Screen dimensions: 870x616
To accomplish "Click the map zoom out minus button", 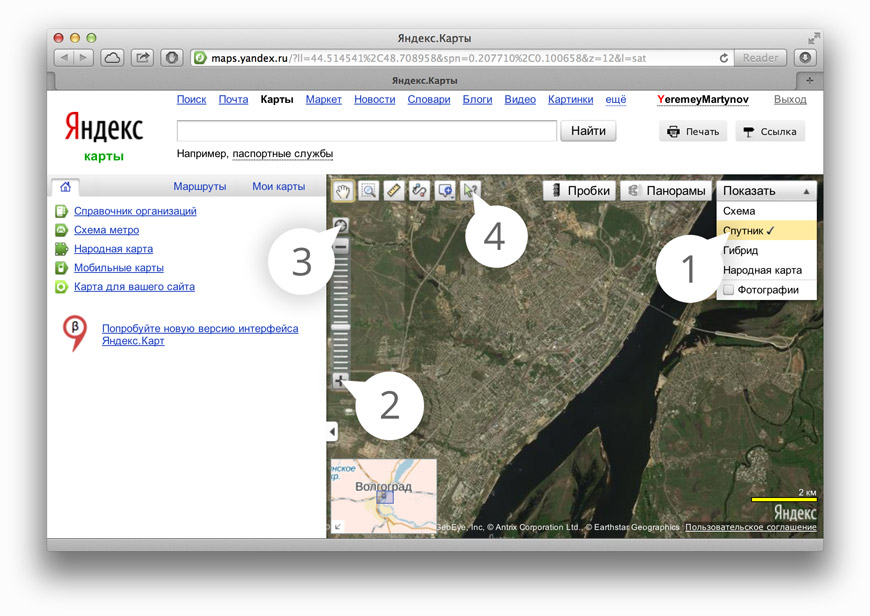I will (x=341, y=246).
